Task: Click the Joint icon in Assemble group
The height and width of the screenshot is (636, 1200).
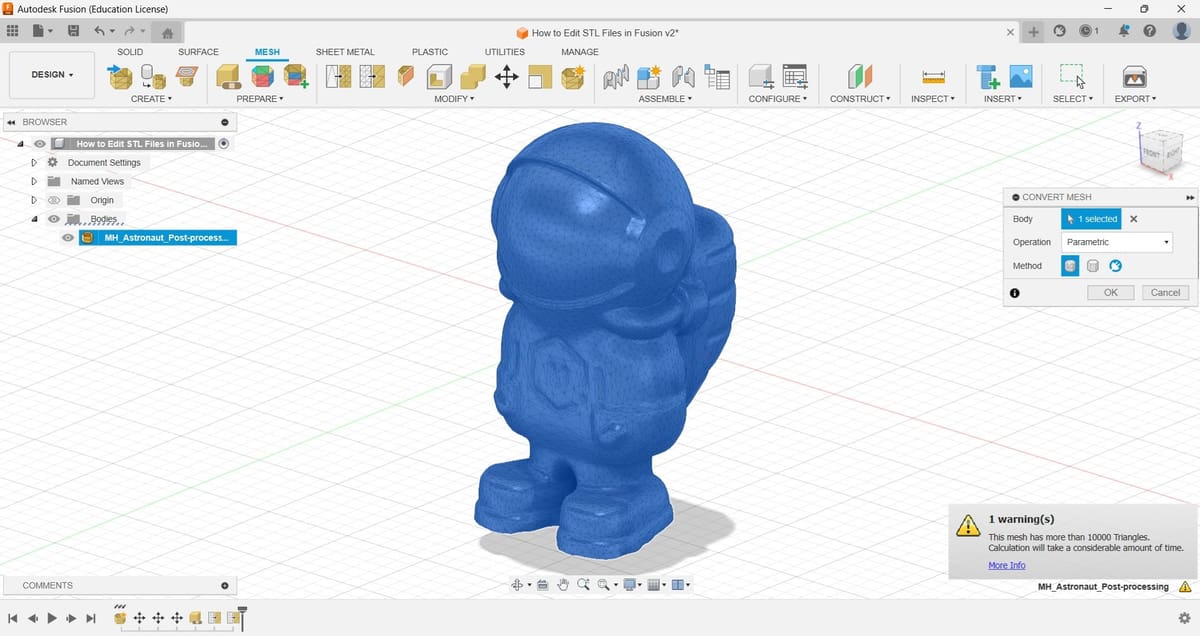Action: coord(683,76)
